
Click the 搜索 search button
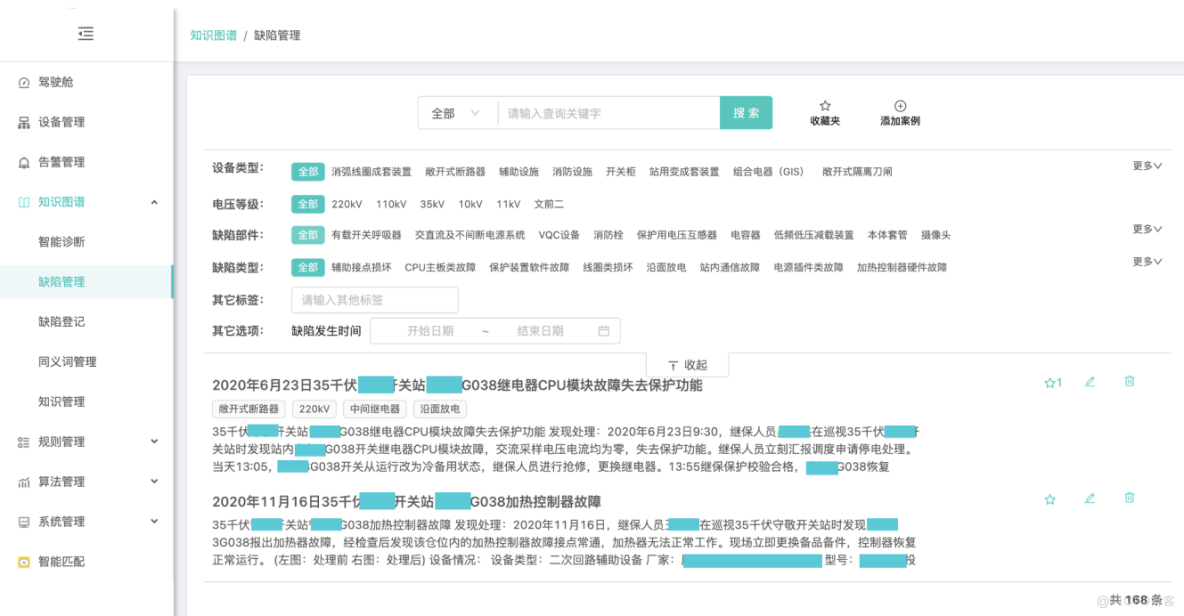[745, 112]
